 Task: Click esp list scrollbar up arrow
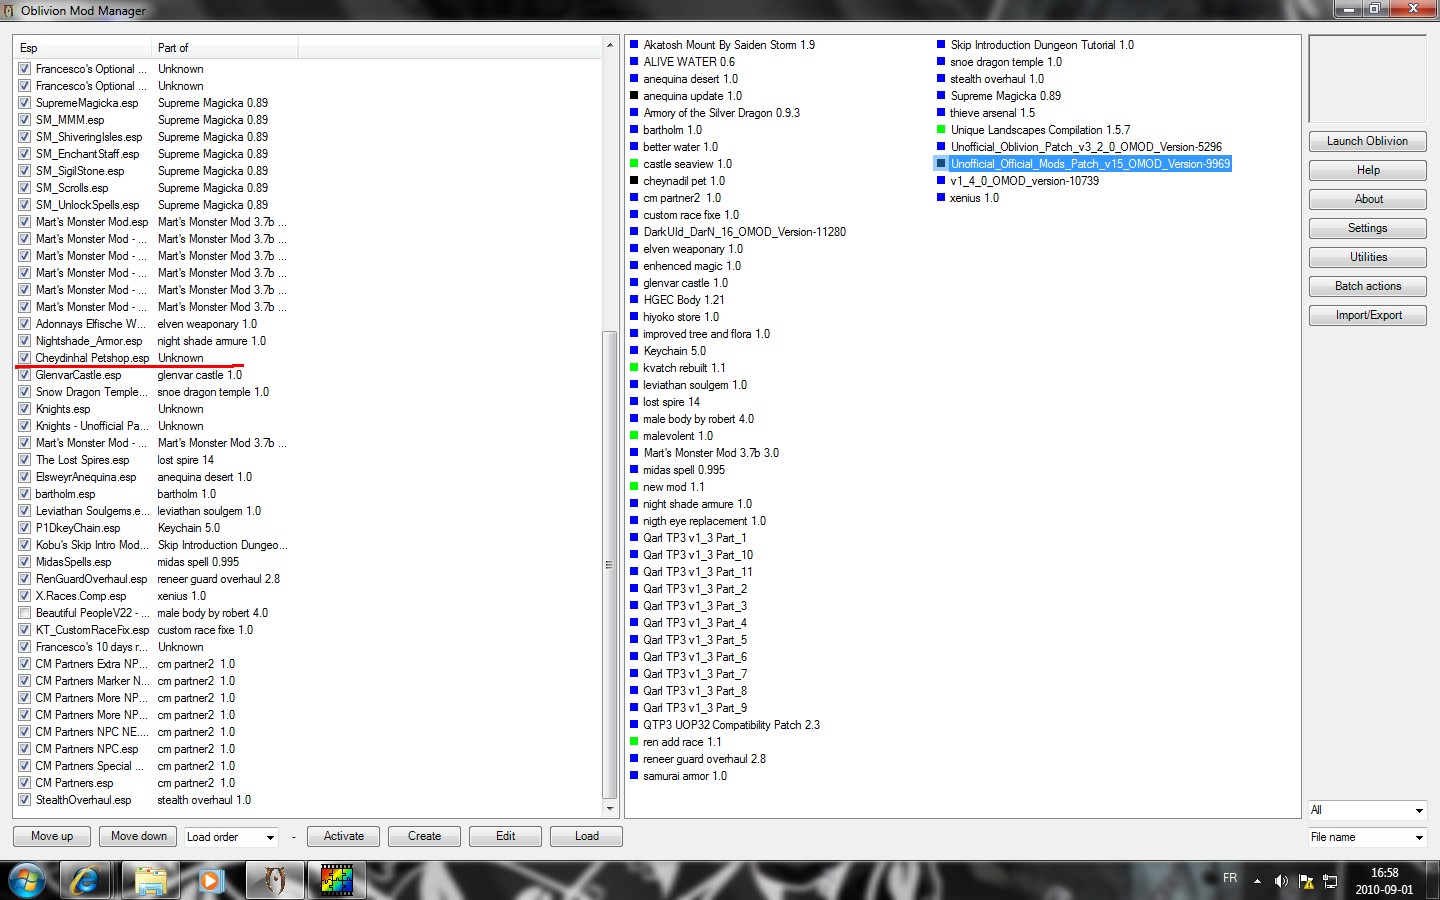click(609, 45)
